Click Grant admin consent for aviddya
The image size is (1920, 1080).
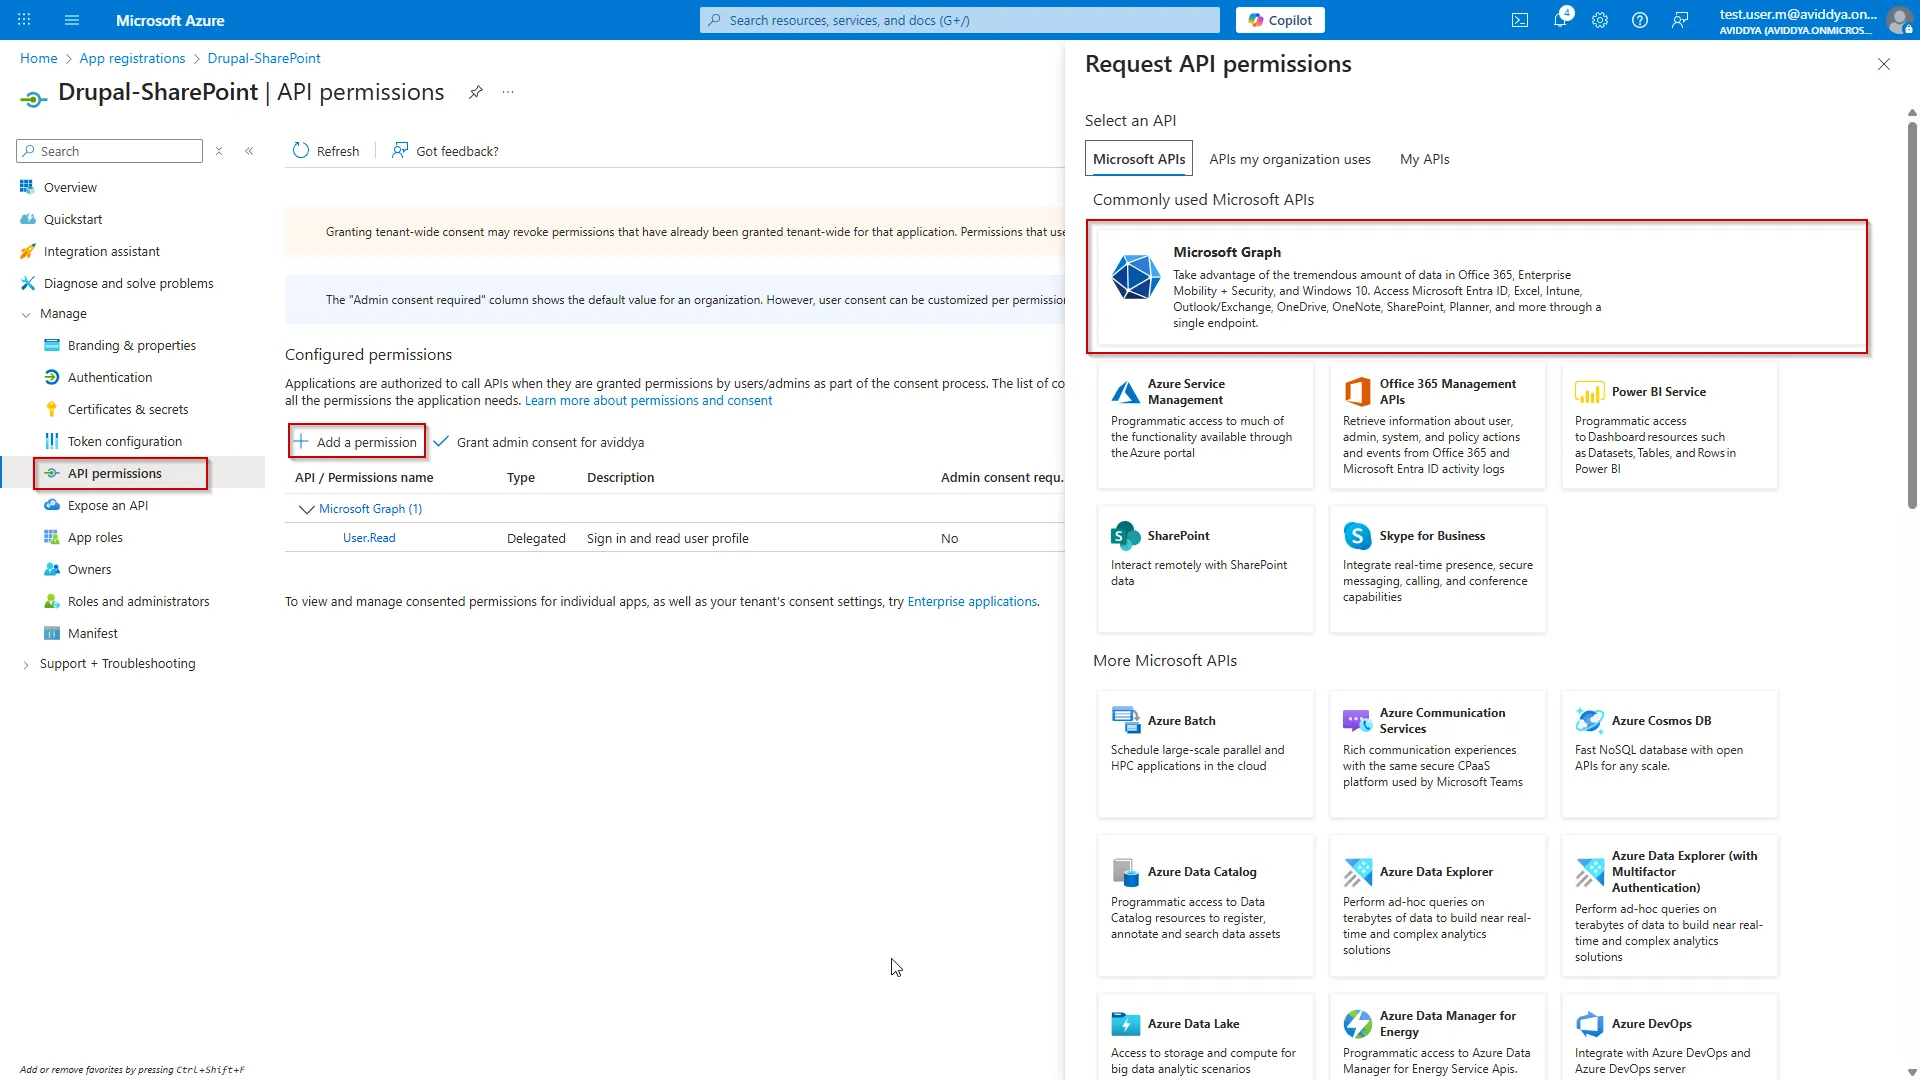point(539,442)
